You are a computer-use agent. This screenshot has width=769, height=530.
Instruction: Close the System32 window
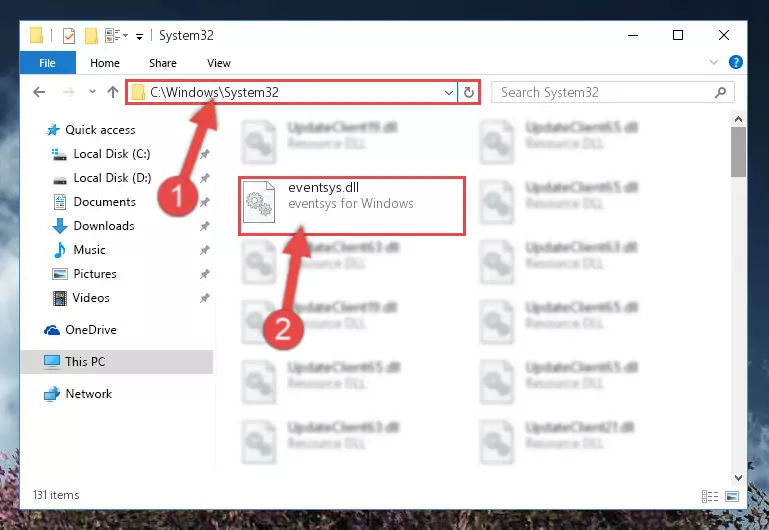723,35
